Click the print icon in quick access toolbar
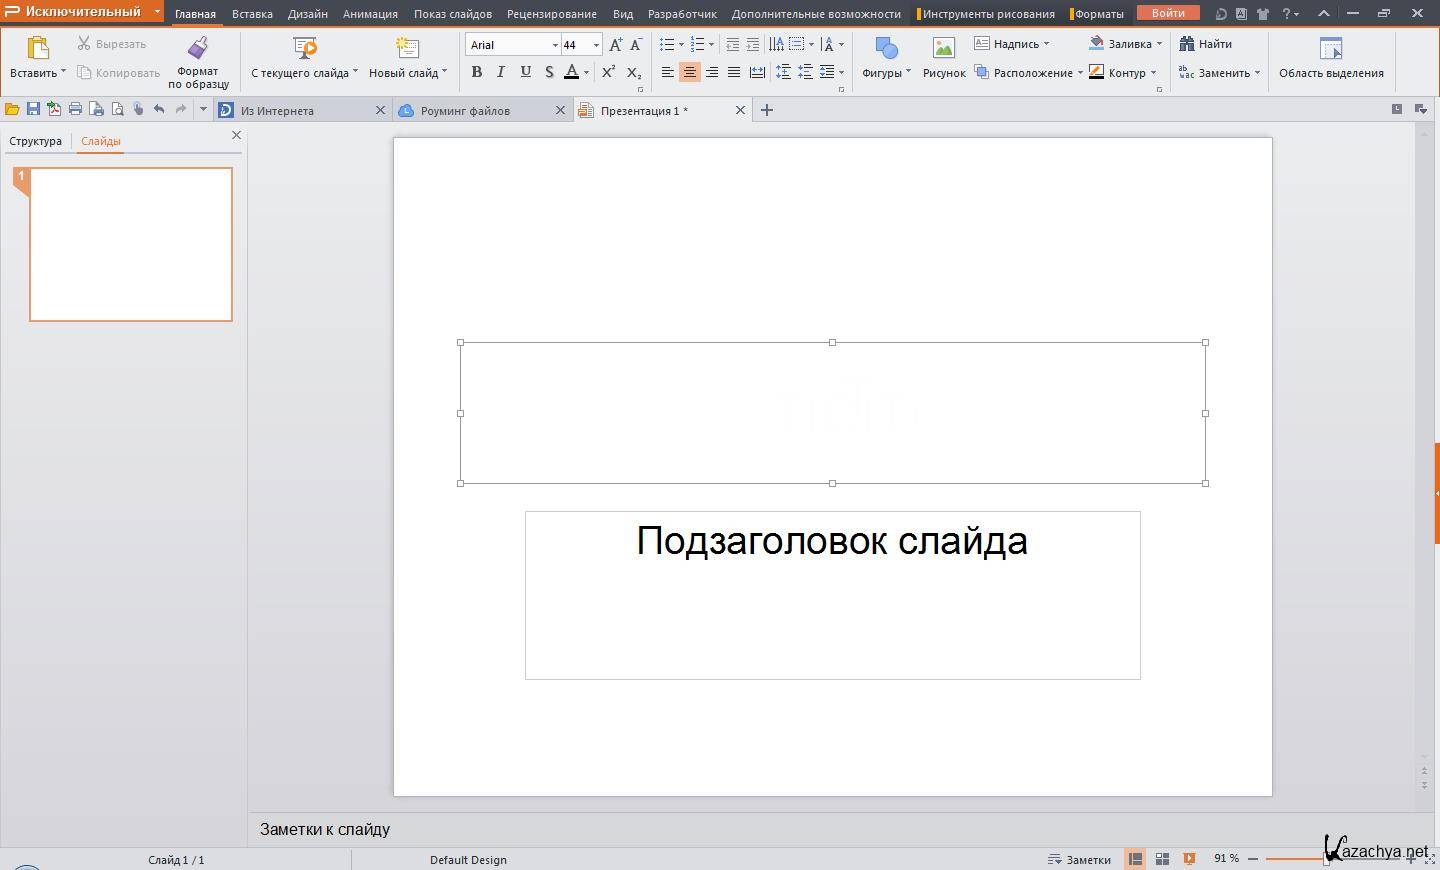1440x870 pixels. 75,109
